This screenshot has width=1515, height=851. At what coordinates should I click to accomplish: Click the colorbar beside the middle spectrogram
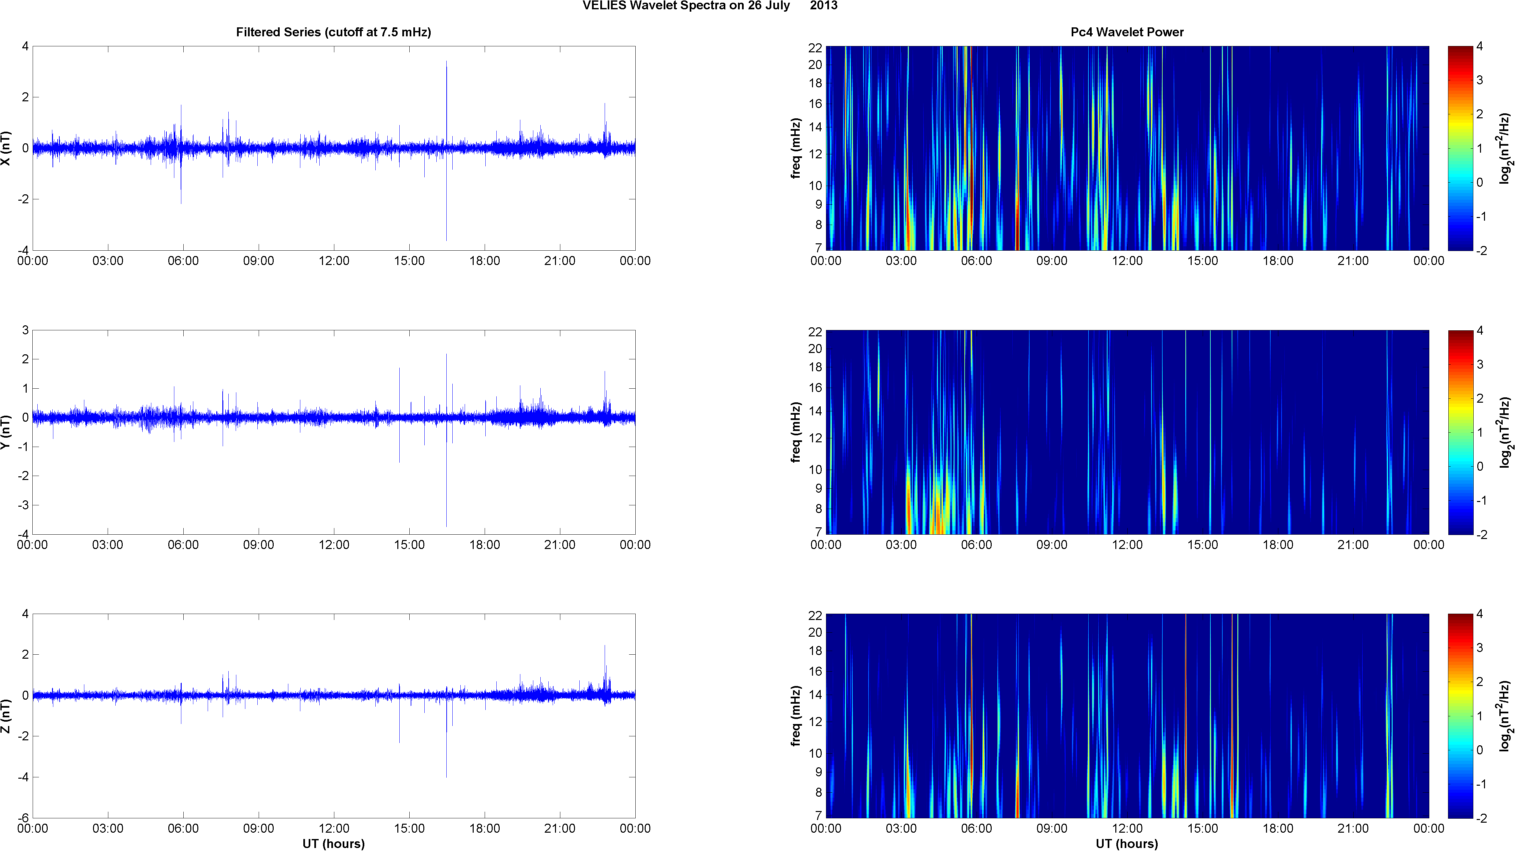tap(1460, 432)
